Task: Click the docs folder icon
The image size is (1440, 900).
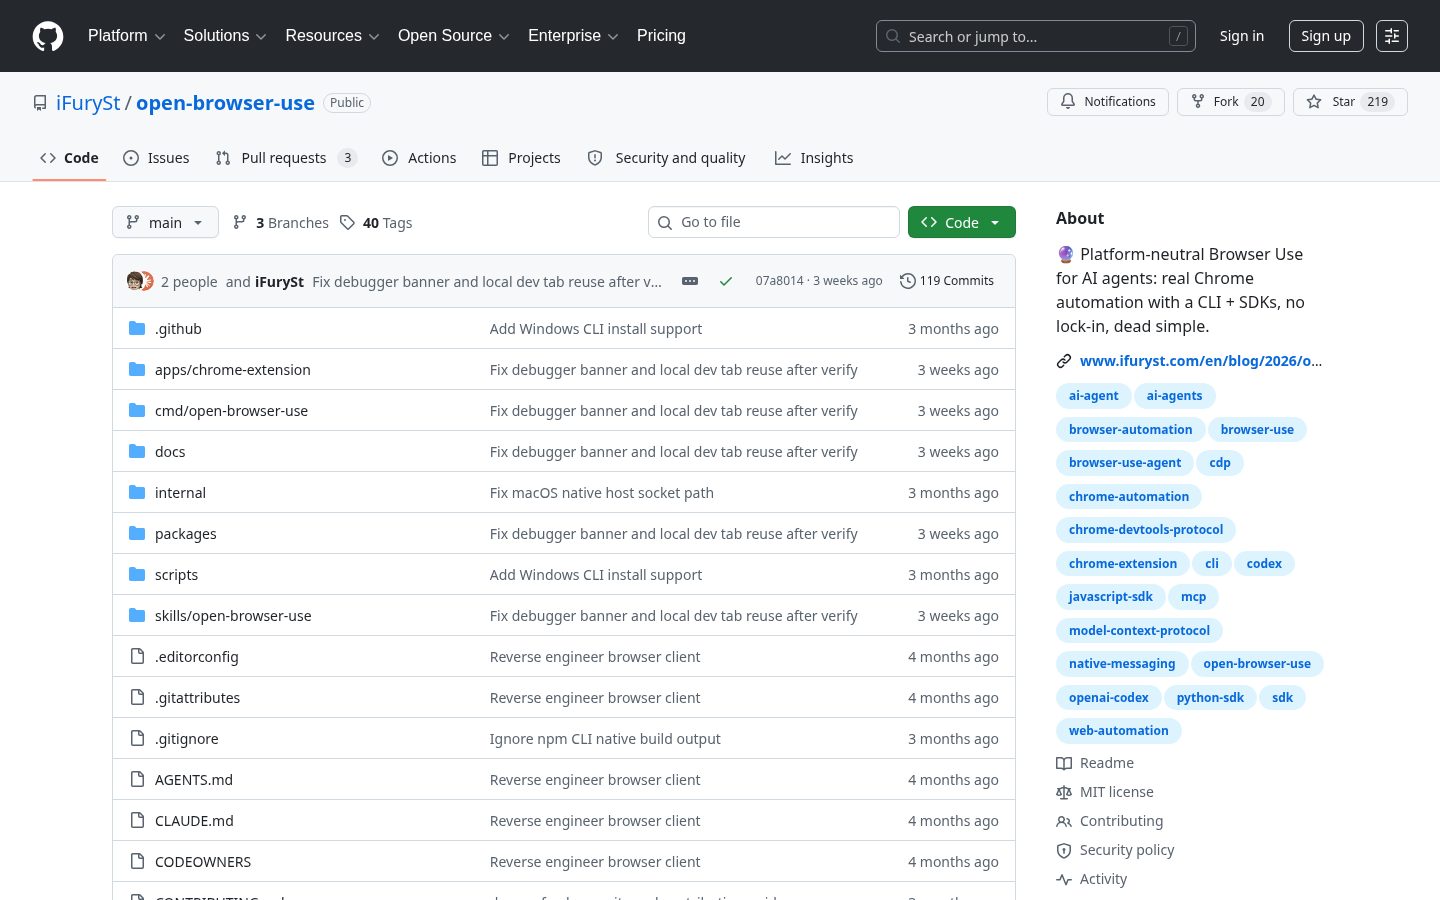Action: click(137, 451)
